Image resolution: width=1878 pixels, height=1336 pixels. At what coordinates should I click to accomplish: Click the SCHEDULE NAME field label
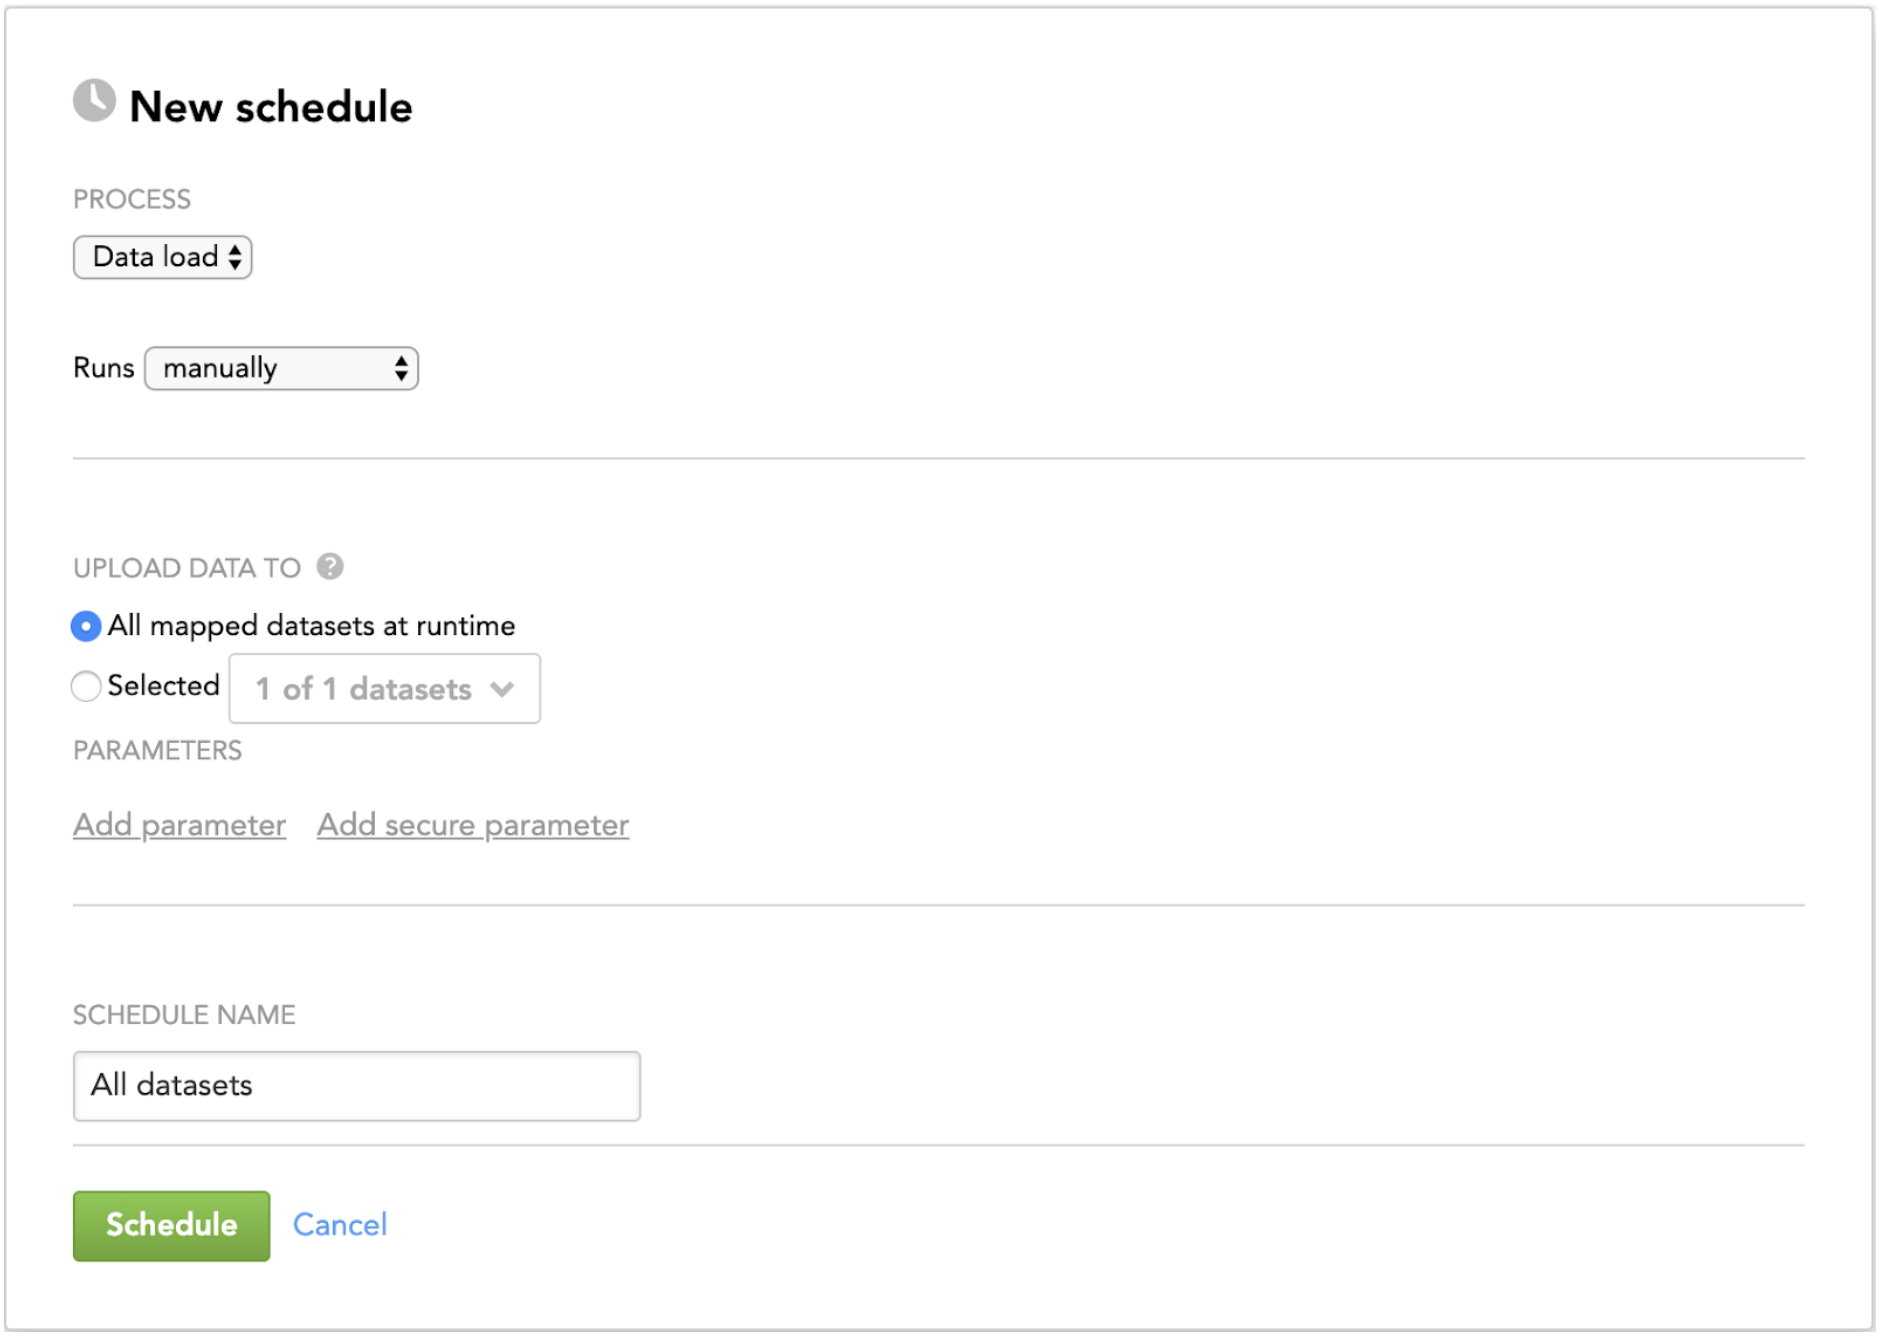coord(184,1015)
